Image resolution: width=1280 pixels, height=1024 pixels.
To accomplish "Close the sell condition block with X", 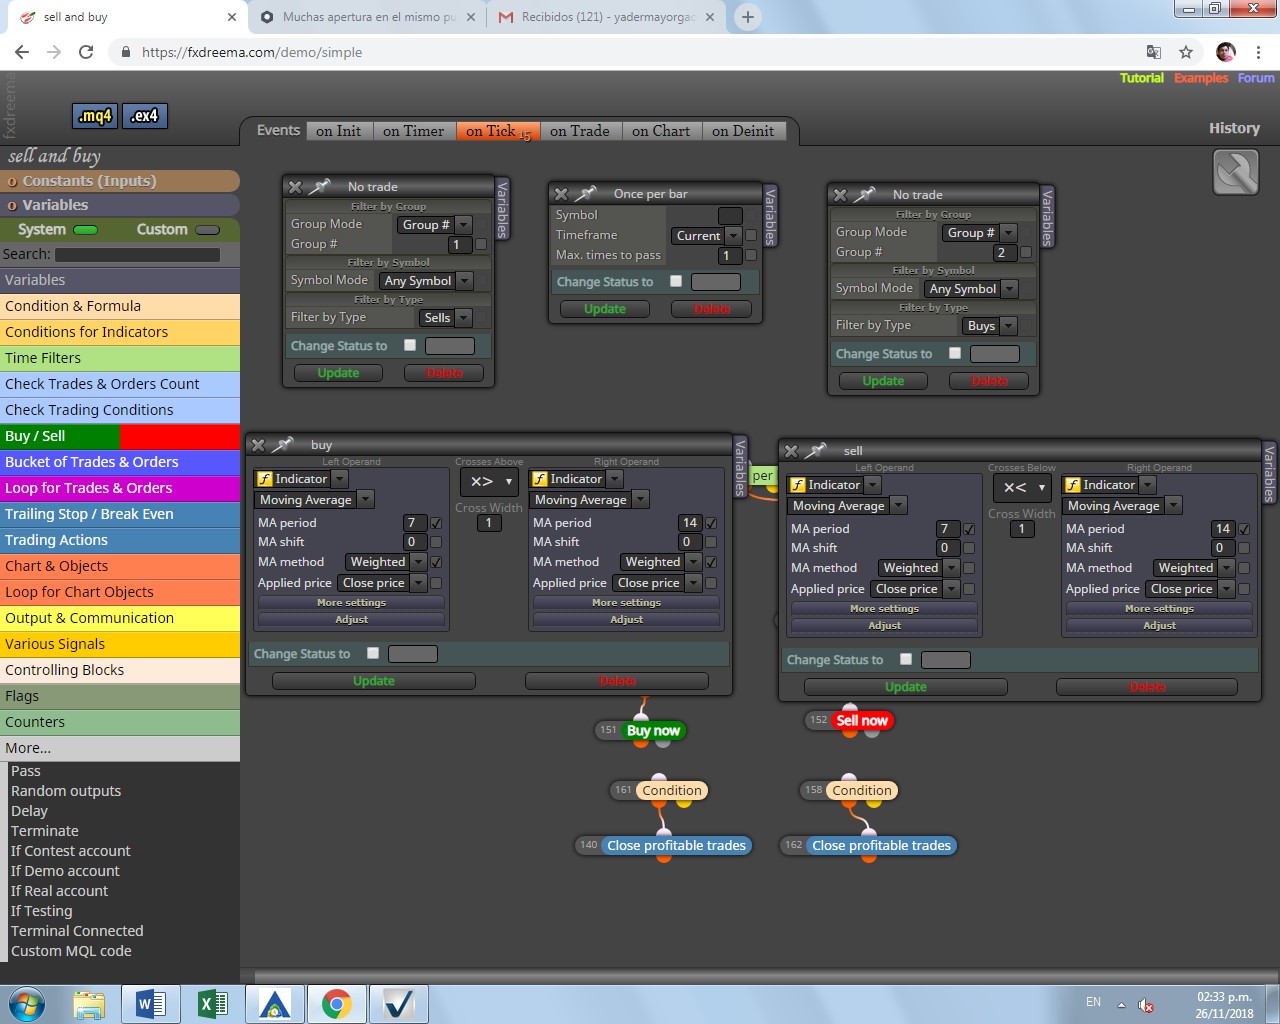I will pos(791,451).
